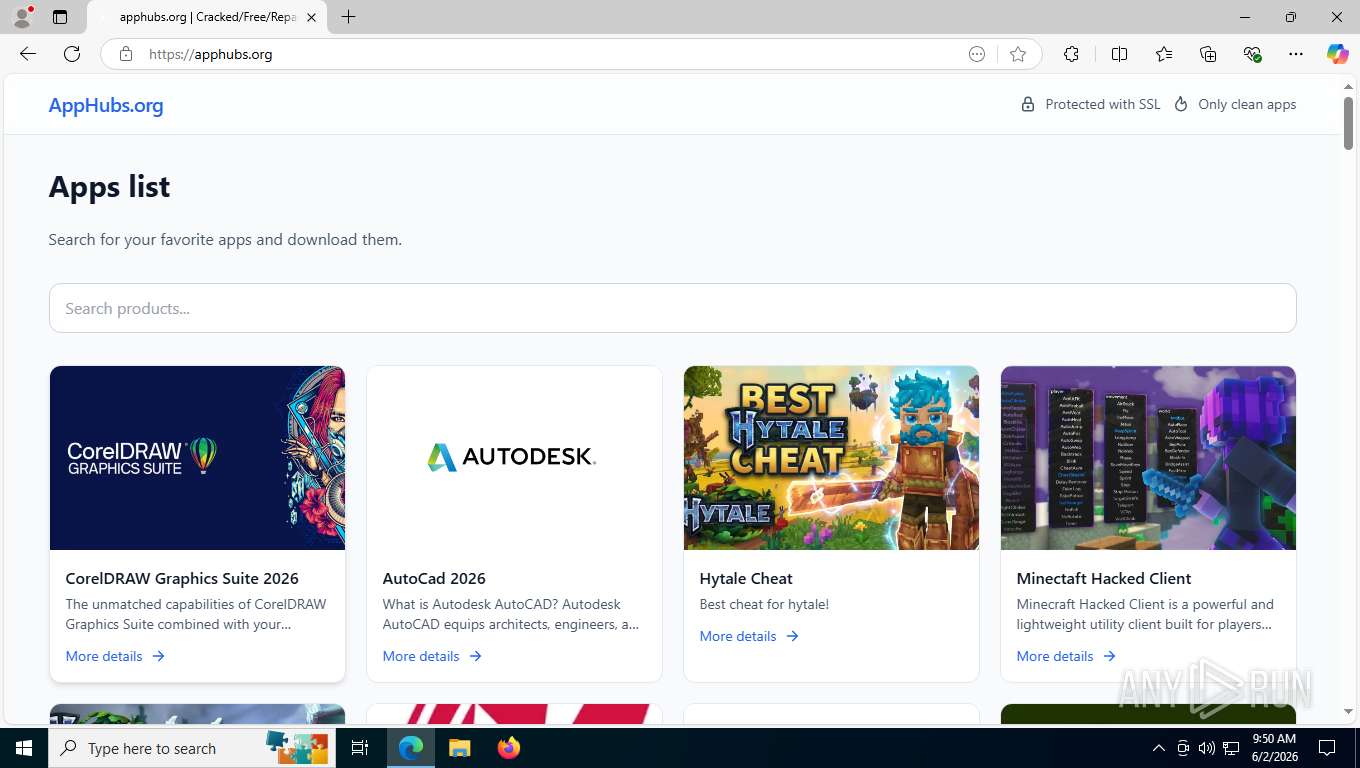The width and height of the screenshot is (1360, 768).
Task: Open Task View on the taskbar
Action: coord(360,748)
